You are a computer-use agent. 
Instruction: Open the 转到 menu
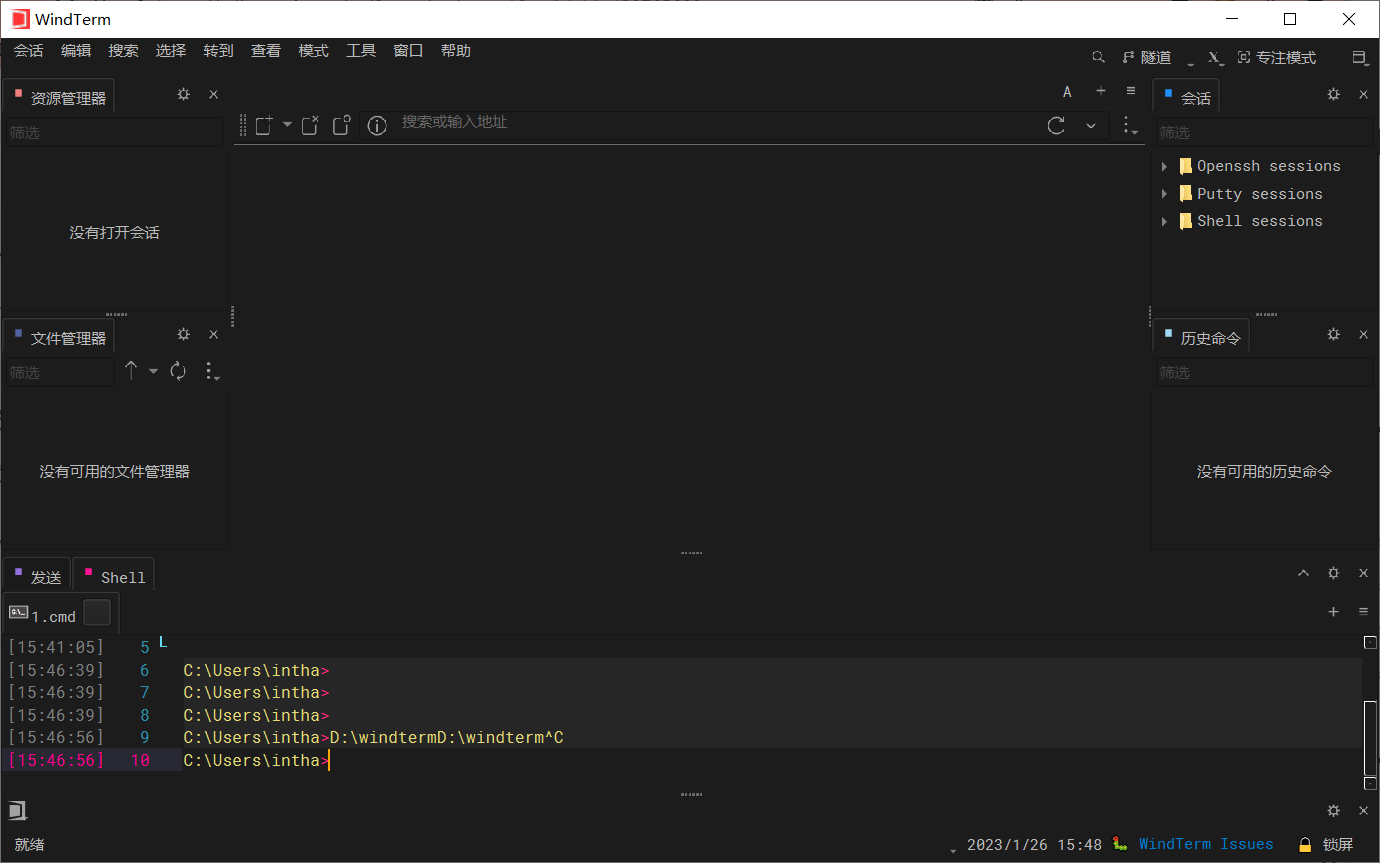(218, 51)
